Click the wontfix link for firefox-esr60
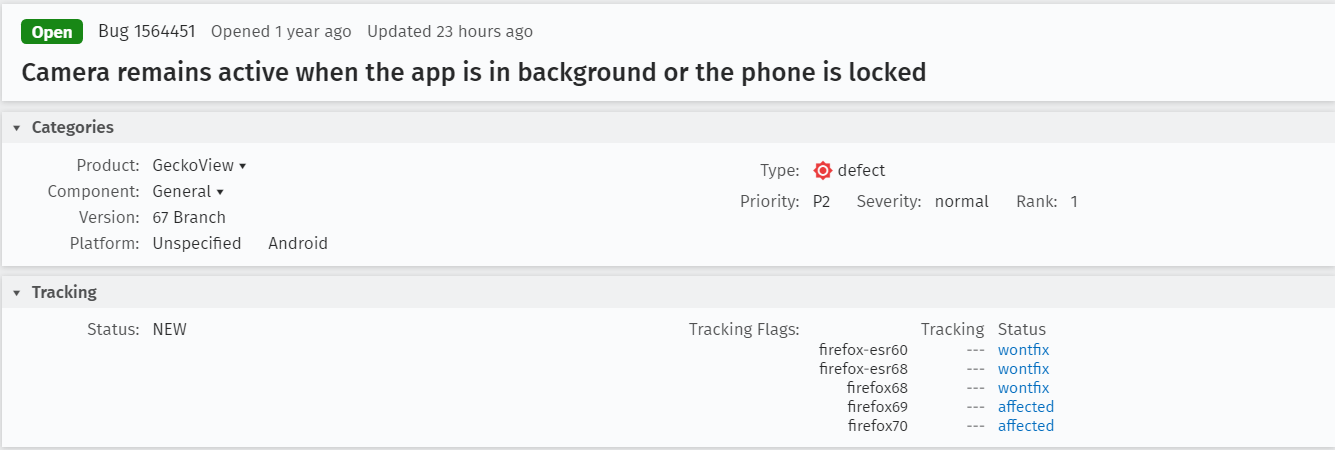 [1023, 350]
